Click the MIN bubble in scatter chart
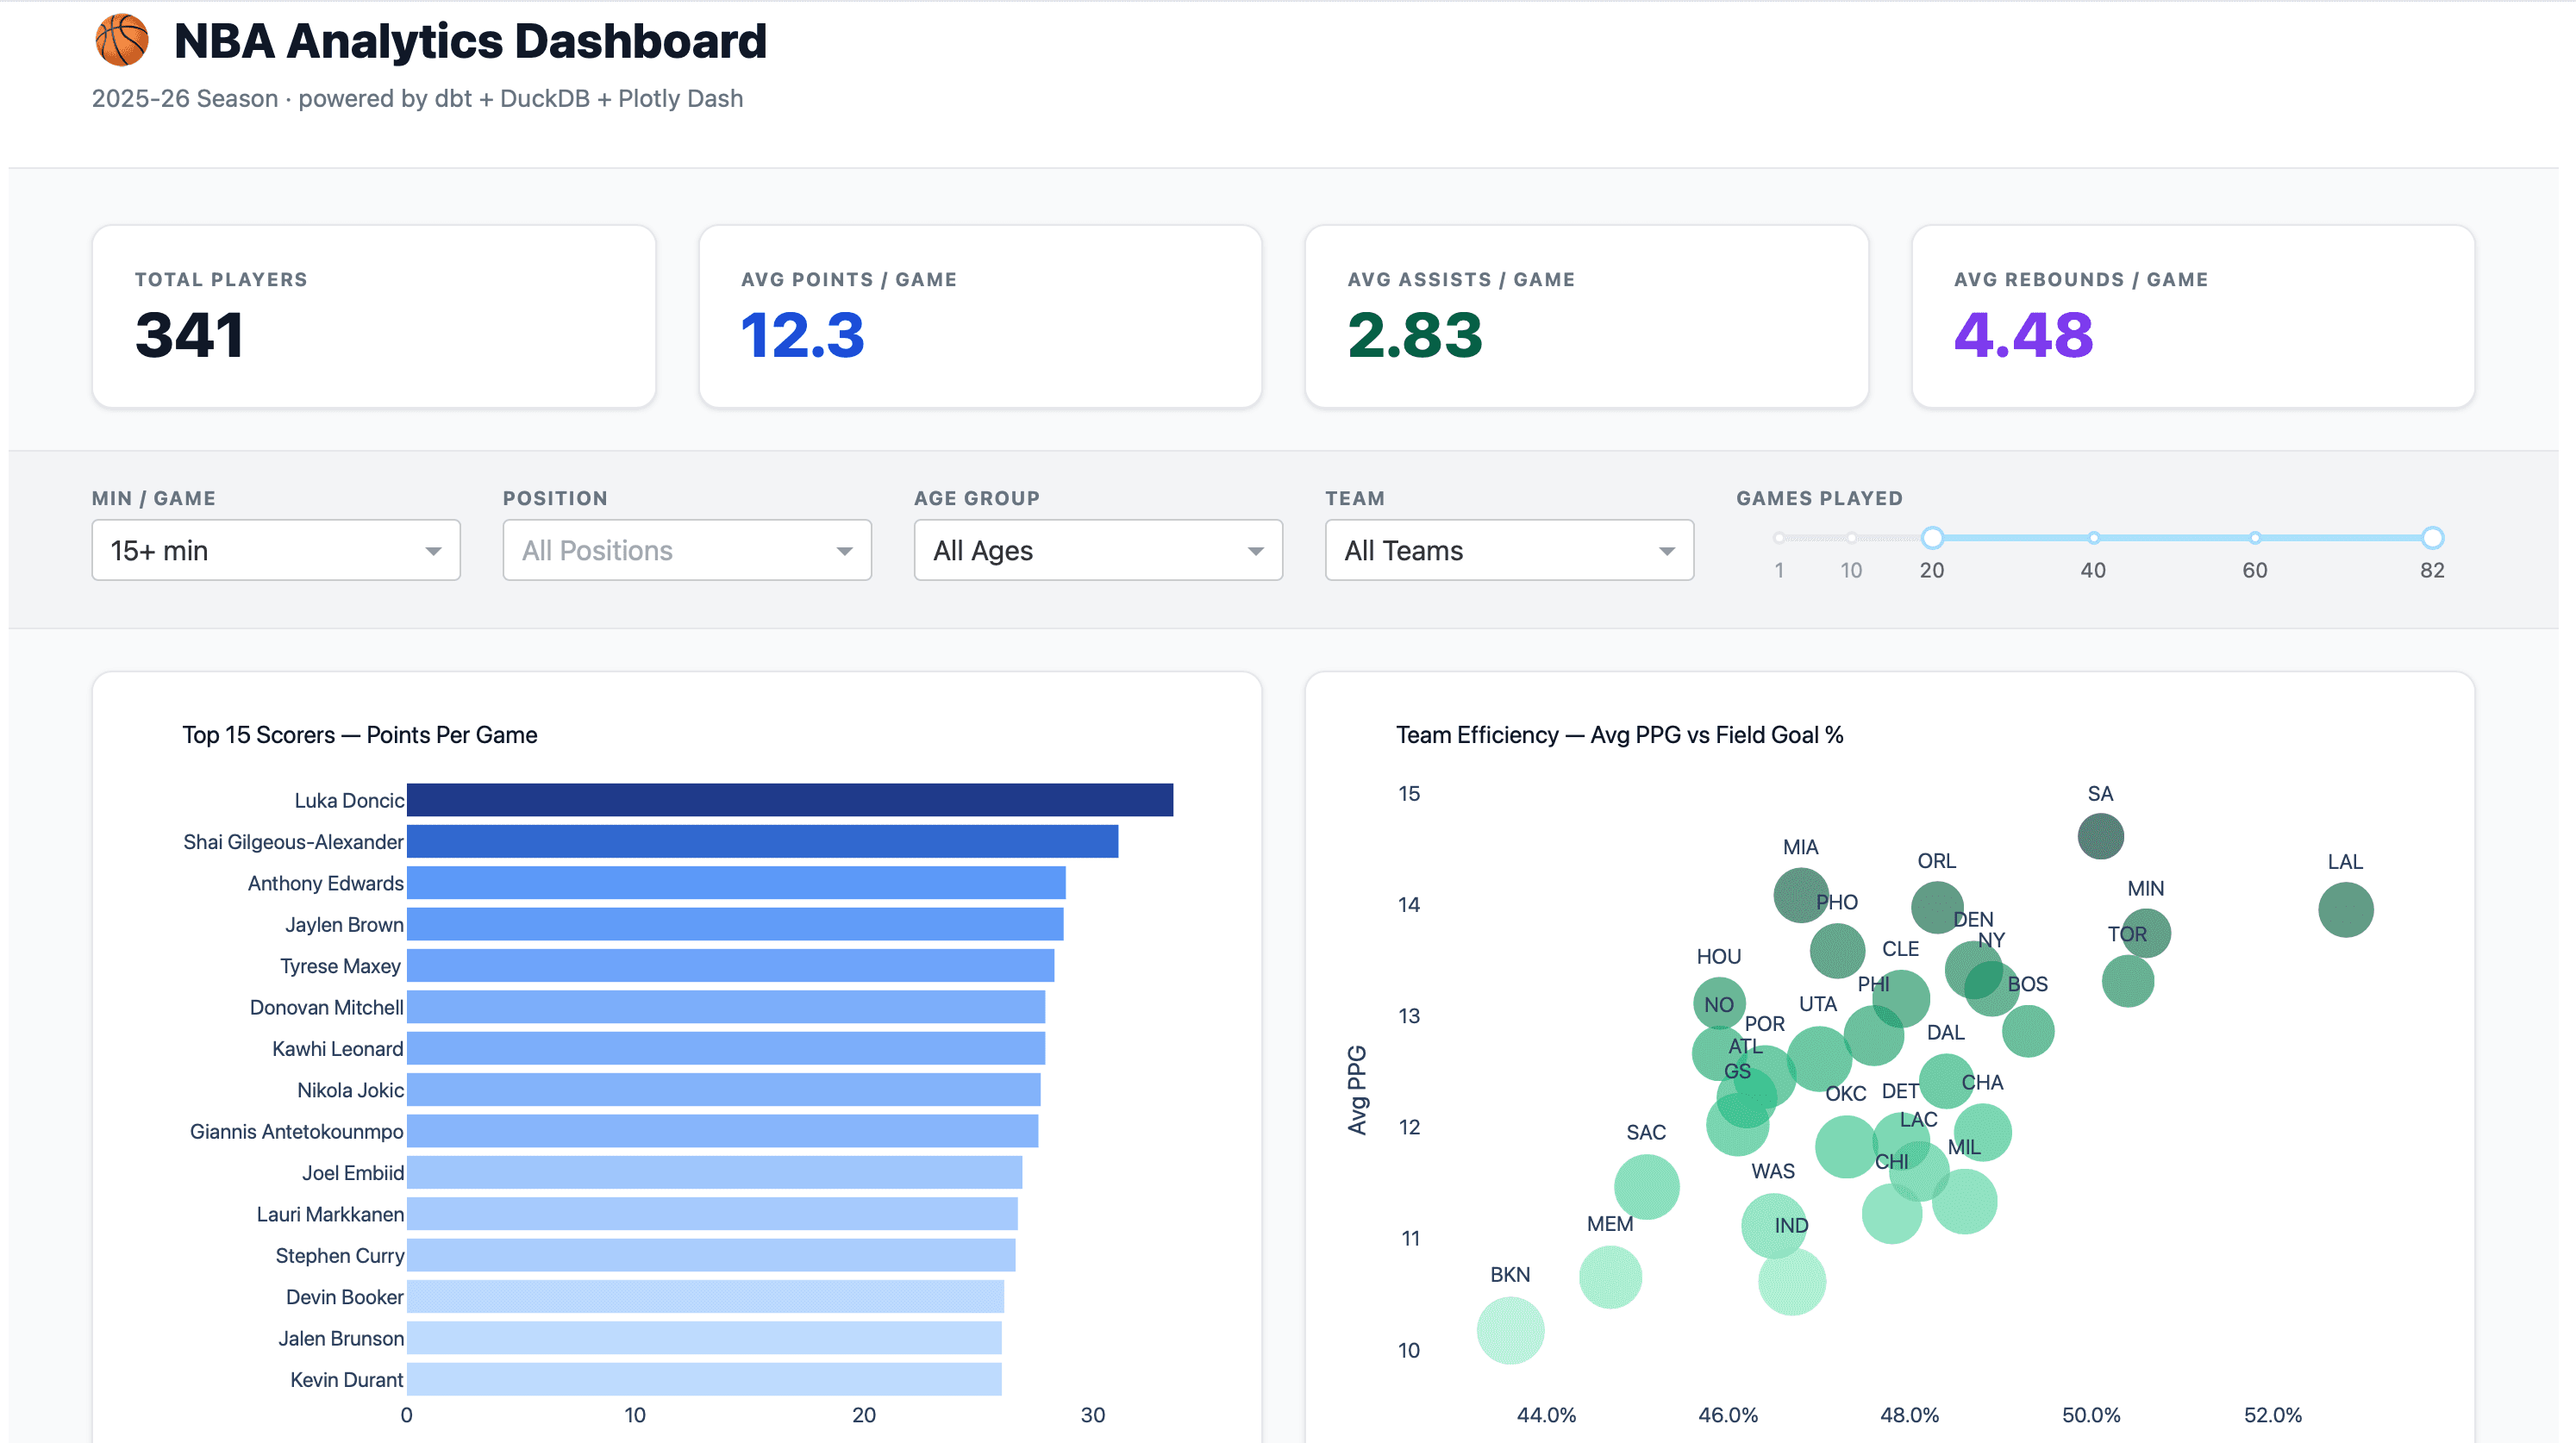This screenshot has width=2576, height=1443. (x=2145, y=933)
